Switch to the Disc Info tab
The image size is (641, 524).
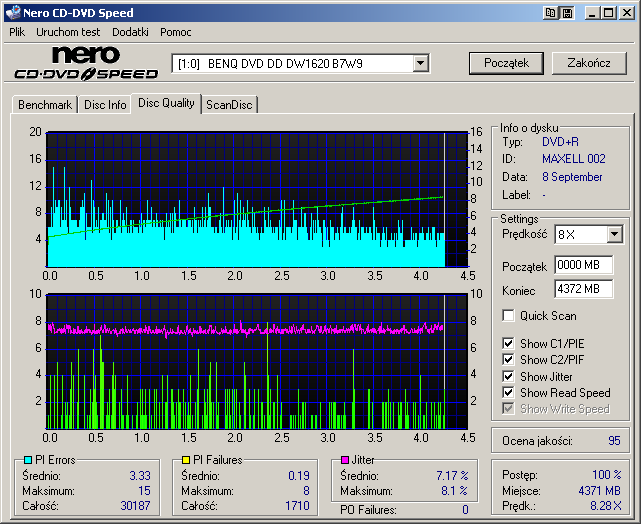[x=105, y=105]
